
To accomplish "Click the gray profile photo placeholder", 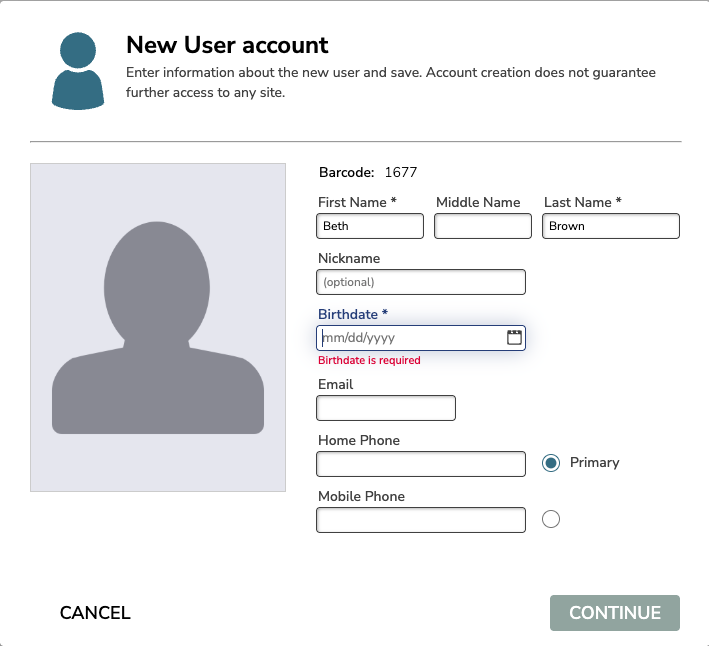I will pyautogui.click(x=158, y=327).
